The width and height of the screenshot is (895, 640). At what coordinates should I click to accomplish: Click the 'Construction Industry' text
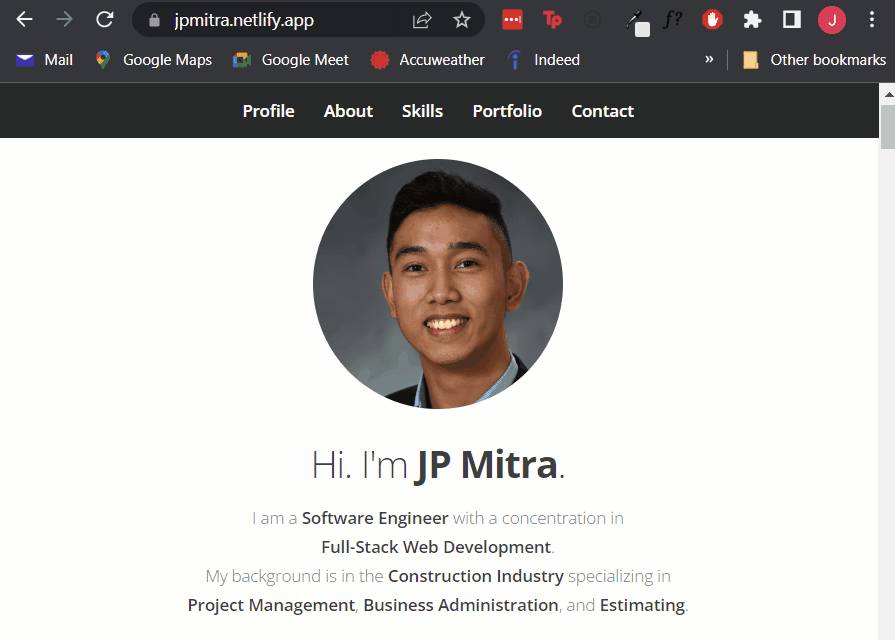point(476,576)
